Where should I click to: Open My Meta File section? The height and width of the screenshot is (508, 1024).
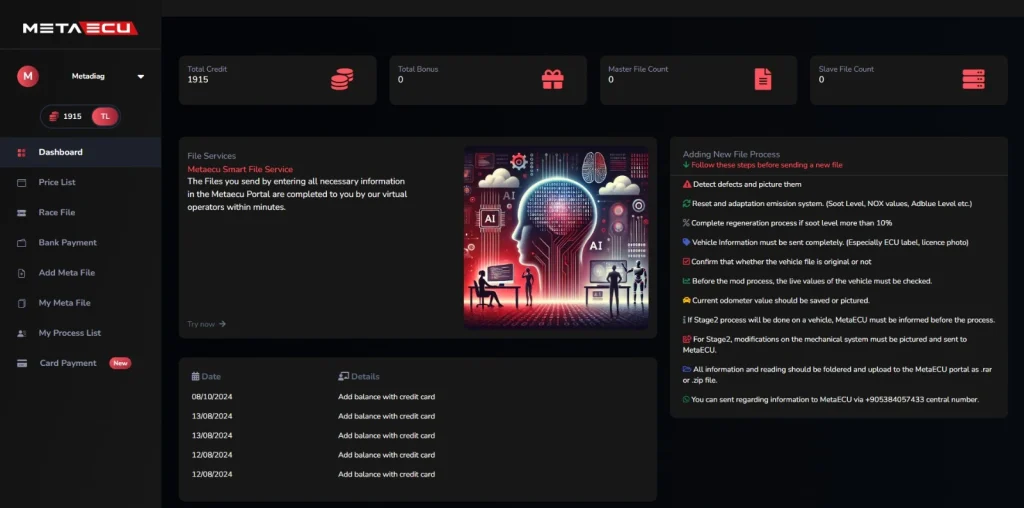click(x=64, y=303)
